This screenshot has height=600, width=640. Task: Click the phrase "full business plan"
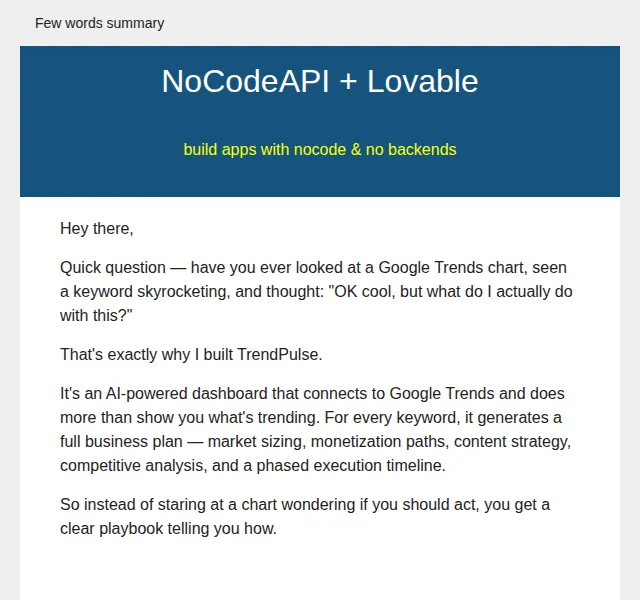click(121, 442)
